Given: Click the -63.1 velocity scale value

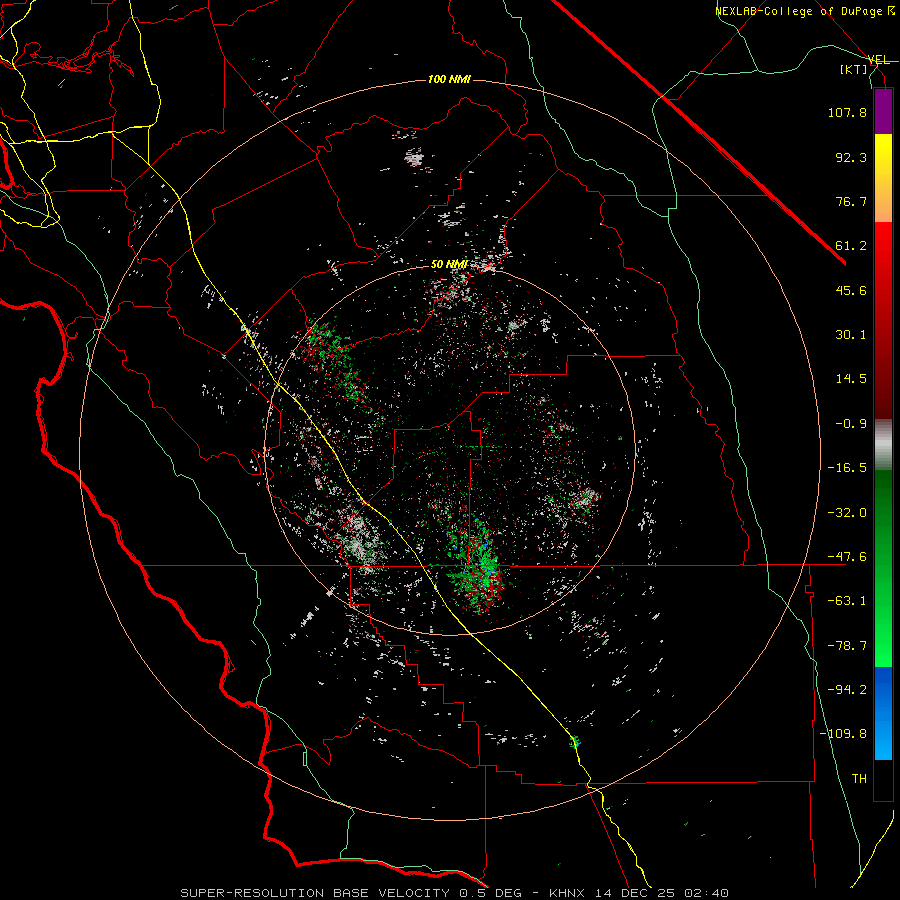Looking at the screenshot, I should pos(847,601).
